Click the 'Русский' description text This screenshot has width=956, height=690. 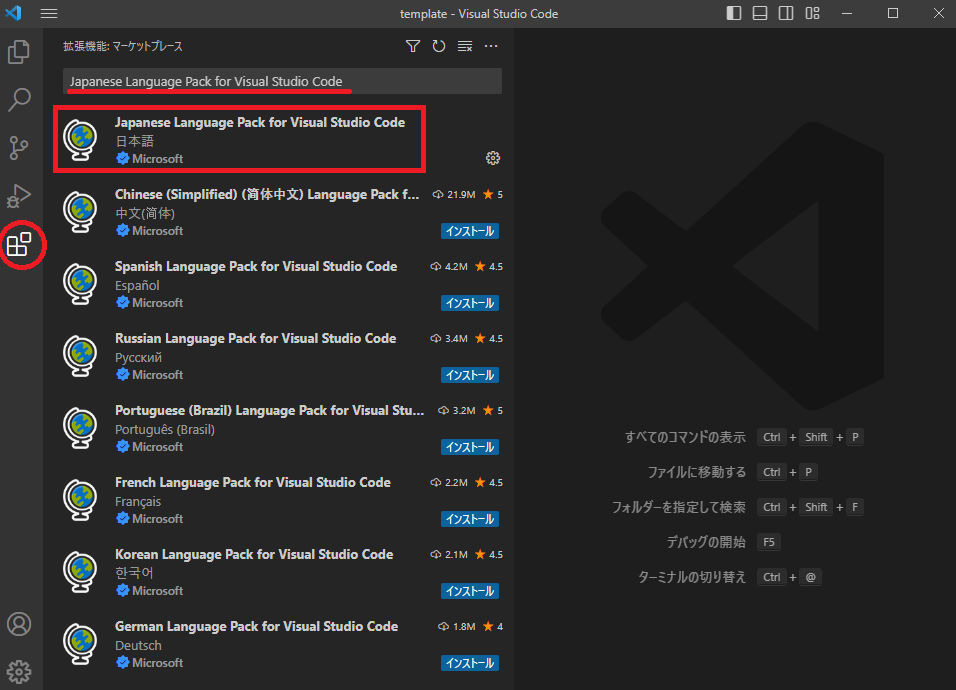(x=138, y=357)
